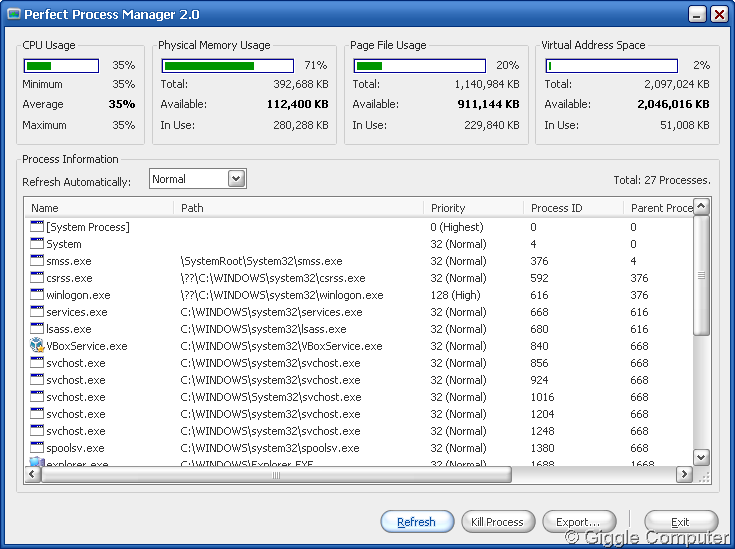
Task: Click process ID 592
Action: [540, 278]
